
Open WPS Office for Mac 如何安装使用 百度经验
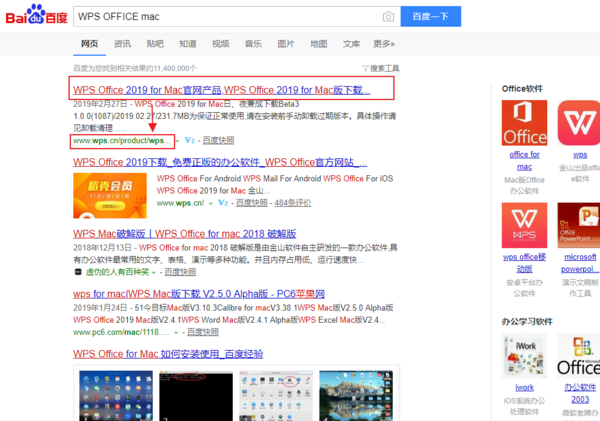click(168, 354)
